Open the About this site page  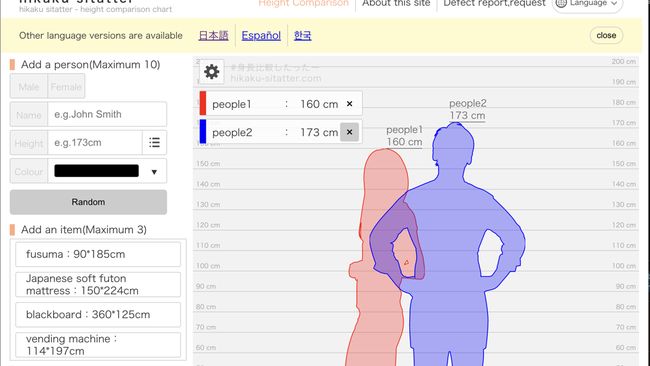tap(396, 3)
